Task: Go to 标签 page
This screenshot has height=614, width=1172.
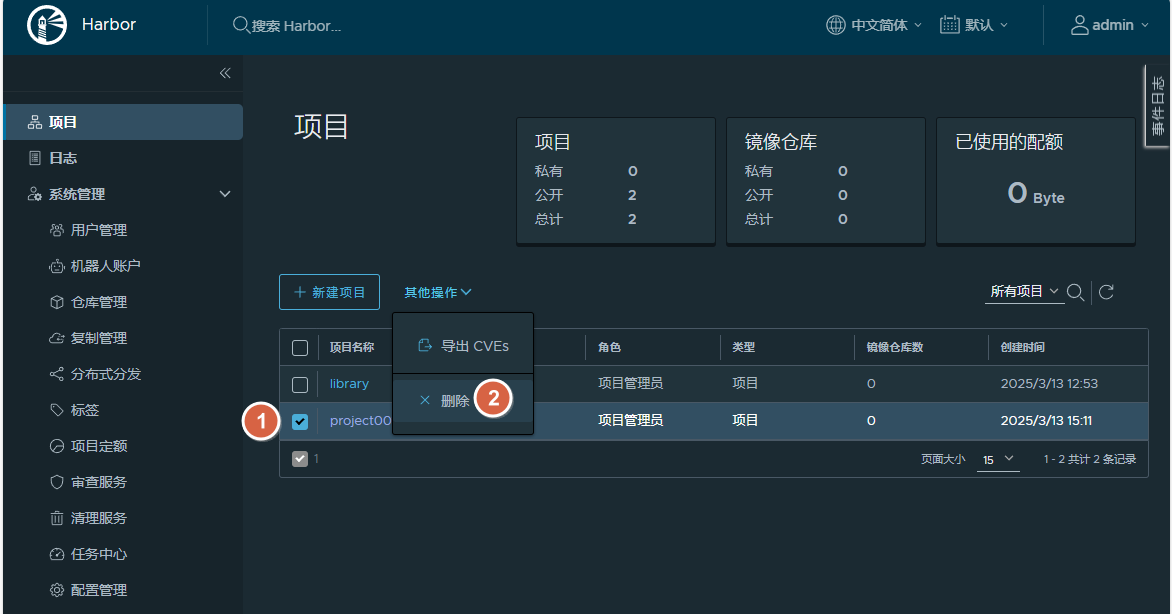Action: (84, 410)
